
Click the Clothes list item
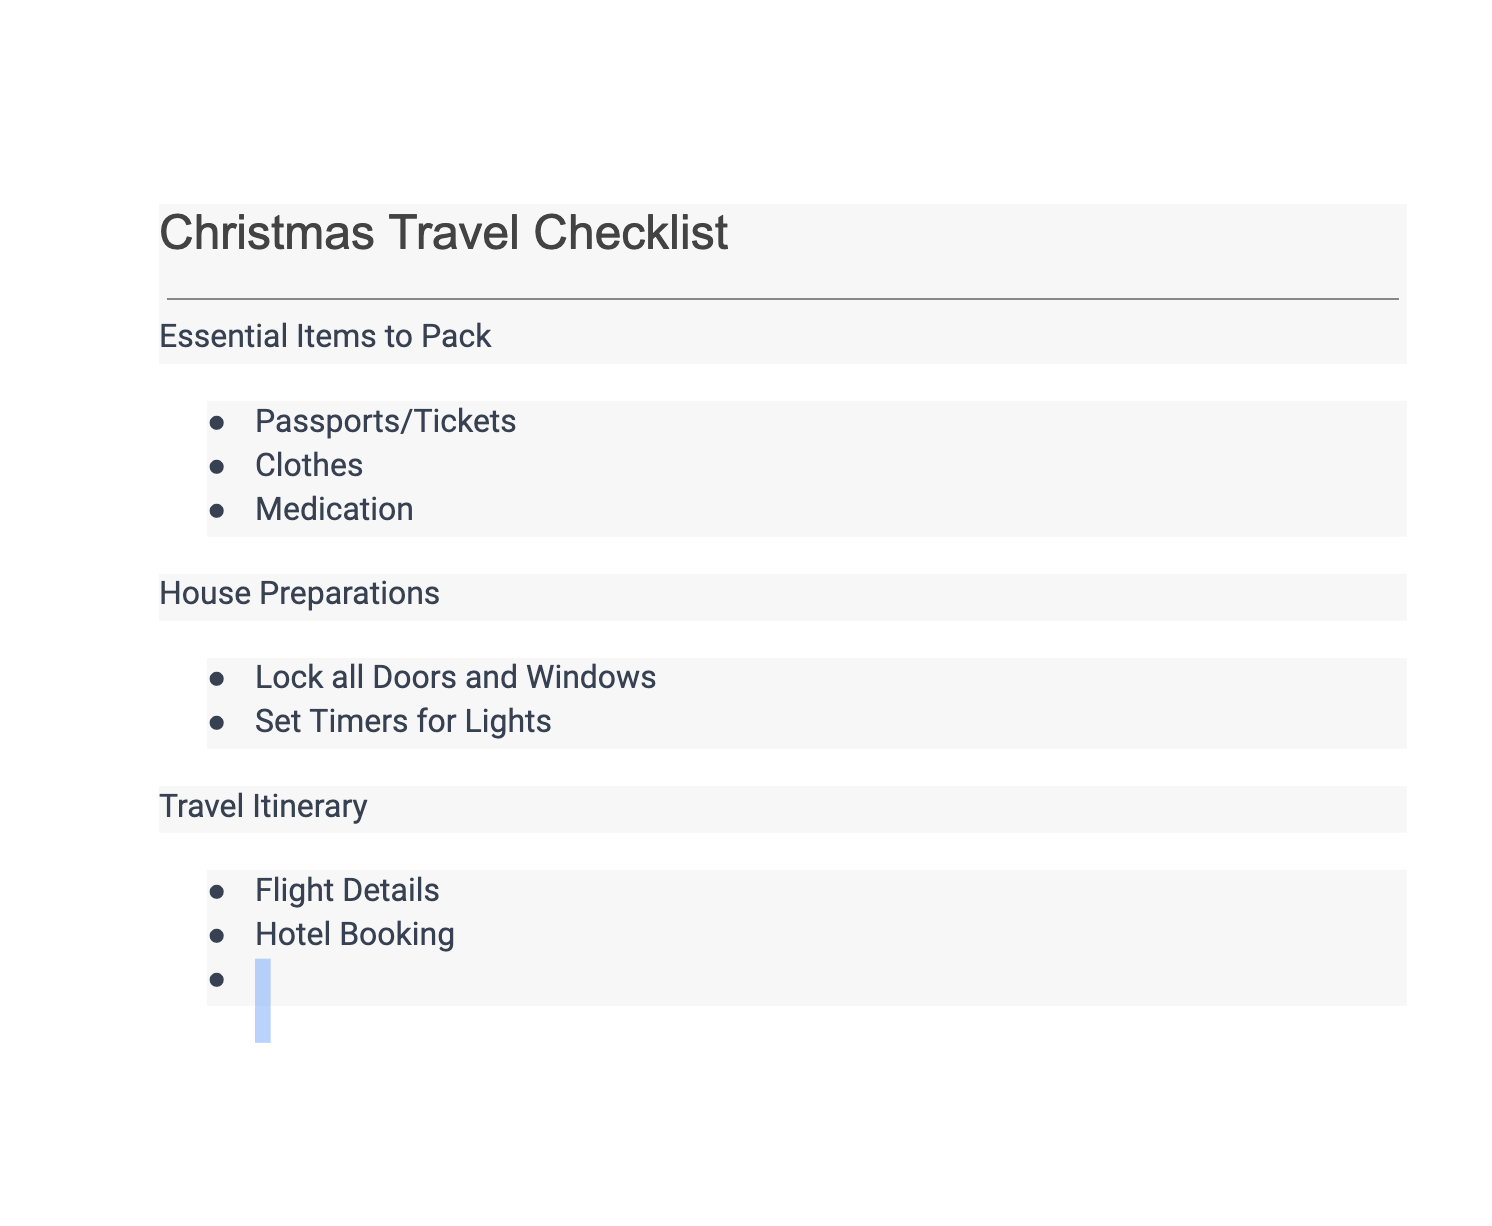pos(309,465)
